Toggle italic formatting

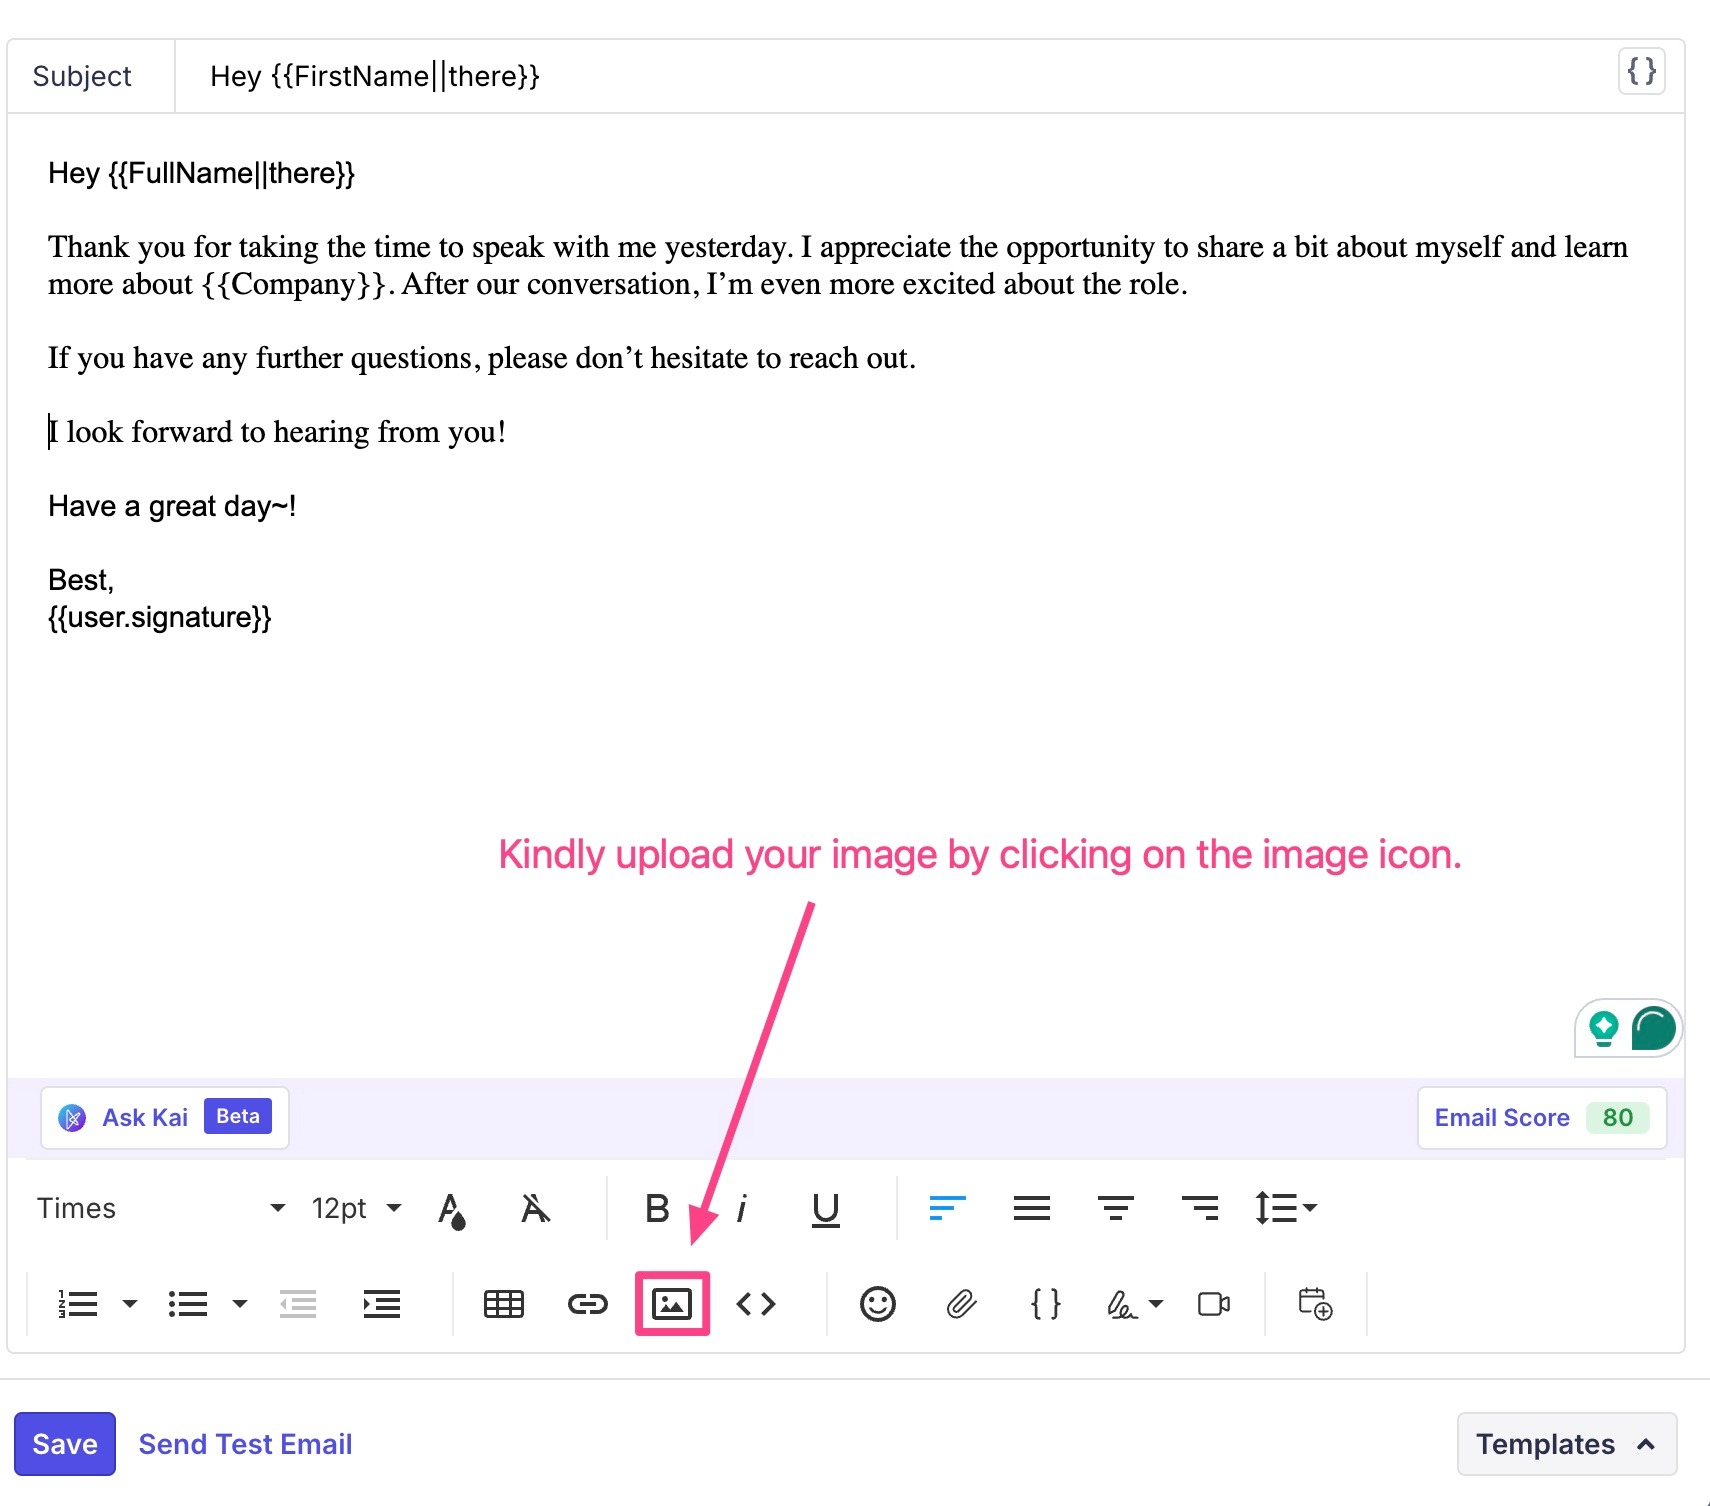point(741,1209)
